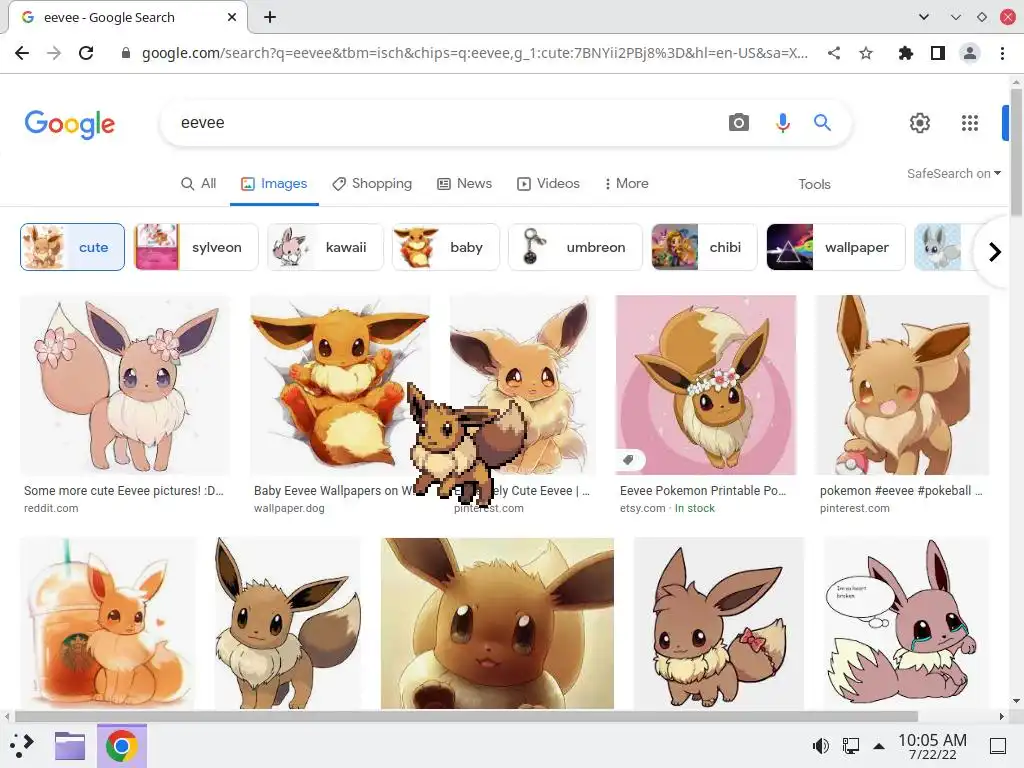Click the 10:05 AM clock

tap(932, 746)
